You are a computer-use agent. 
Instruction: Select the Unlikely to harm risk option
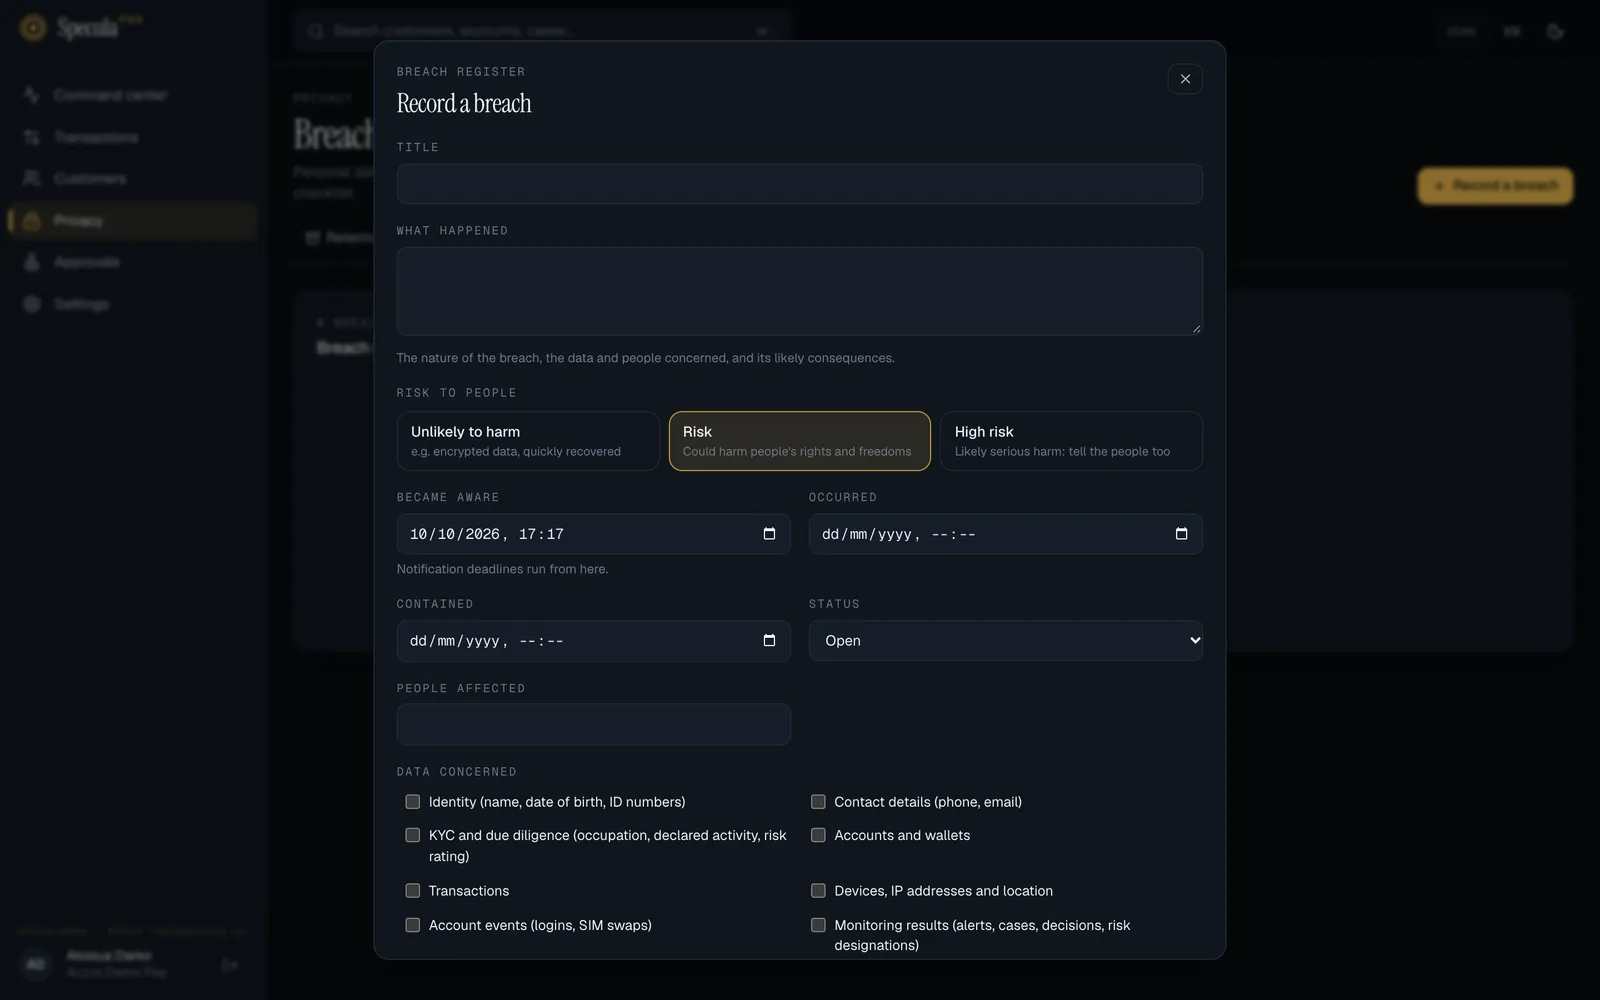click(528, 441)
